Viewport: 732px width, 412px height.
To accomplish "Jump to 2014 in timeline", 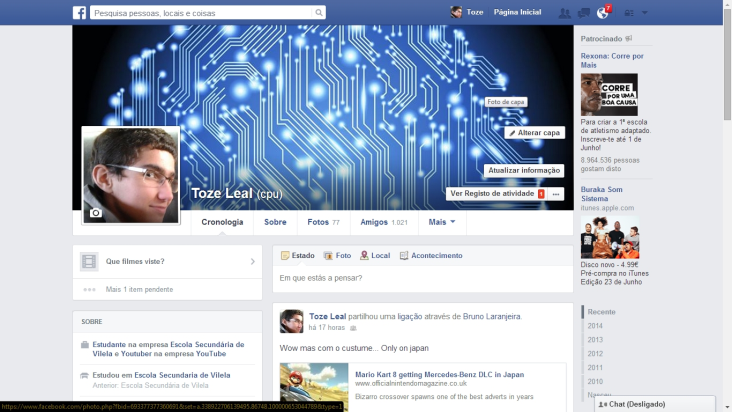I will point(595,326).
